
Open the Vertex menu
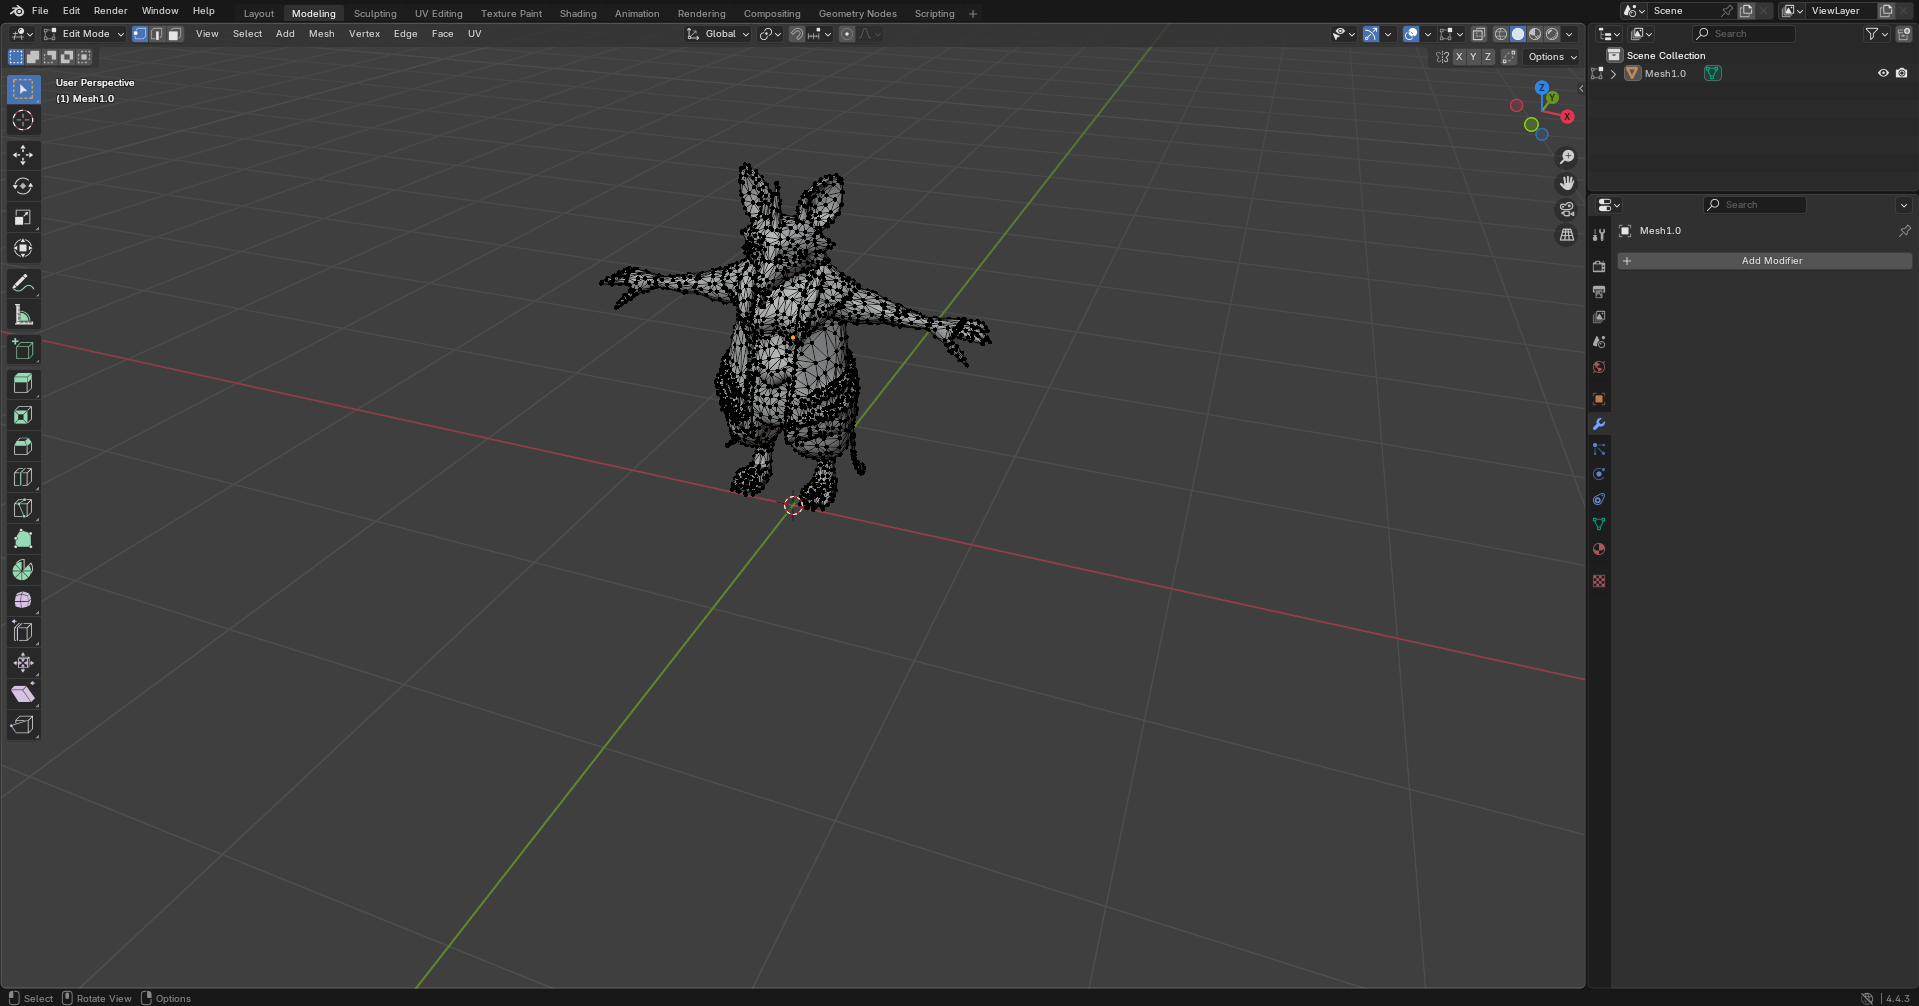pos(364,34)
